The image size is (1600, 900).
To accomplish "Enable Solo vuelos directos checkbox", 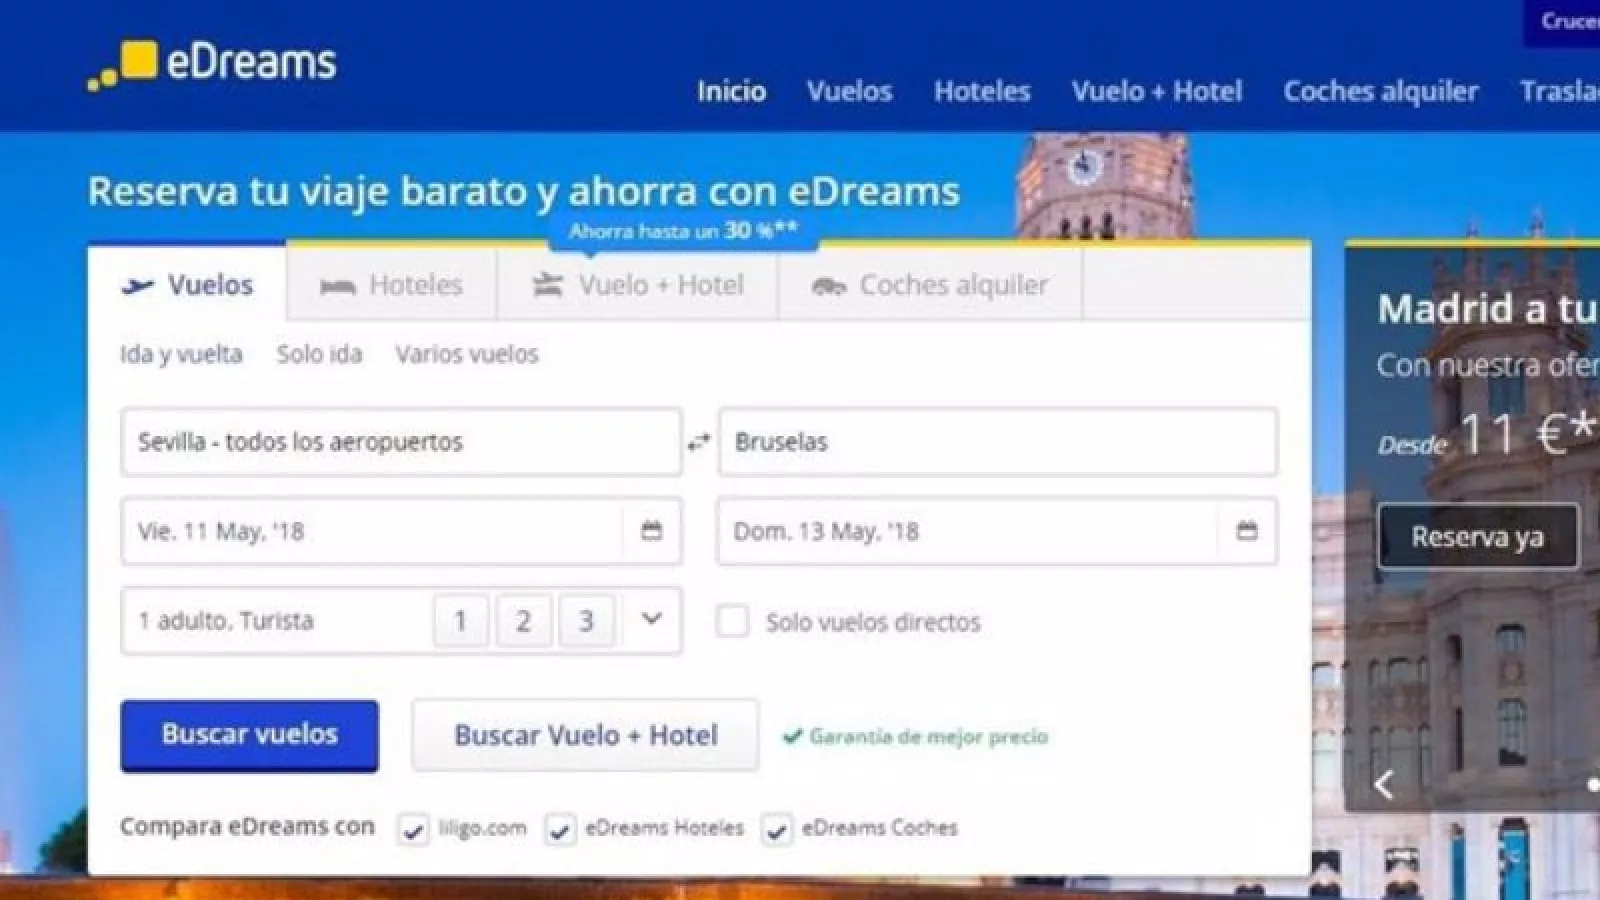I will pos(732,621).
